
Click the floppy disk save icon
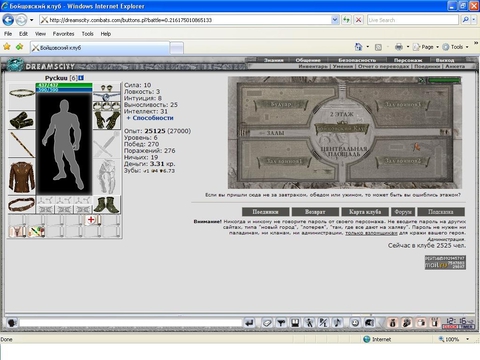tap(295, 323)
